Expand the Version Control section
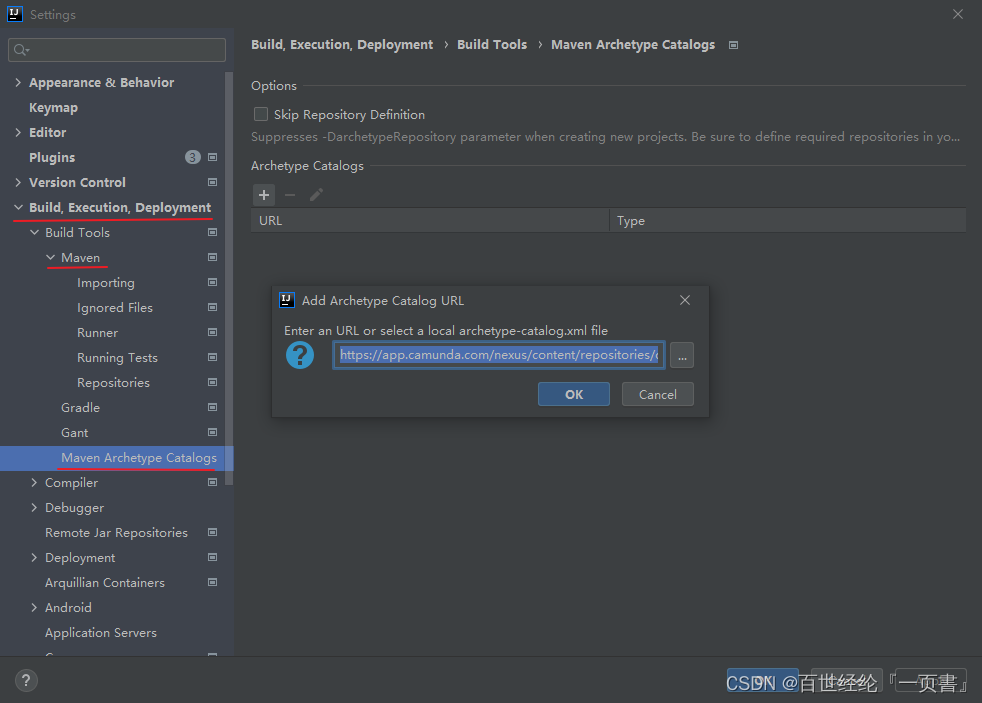 (18, 183)
